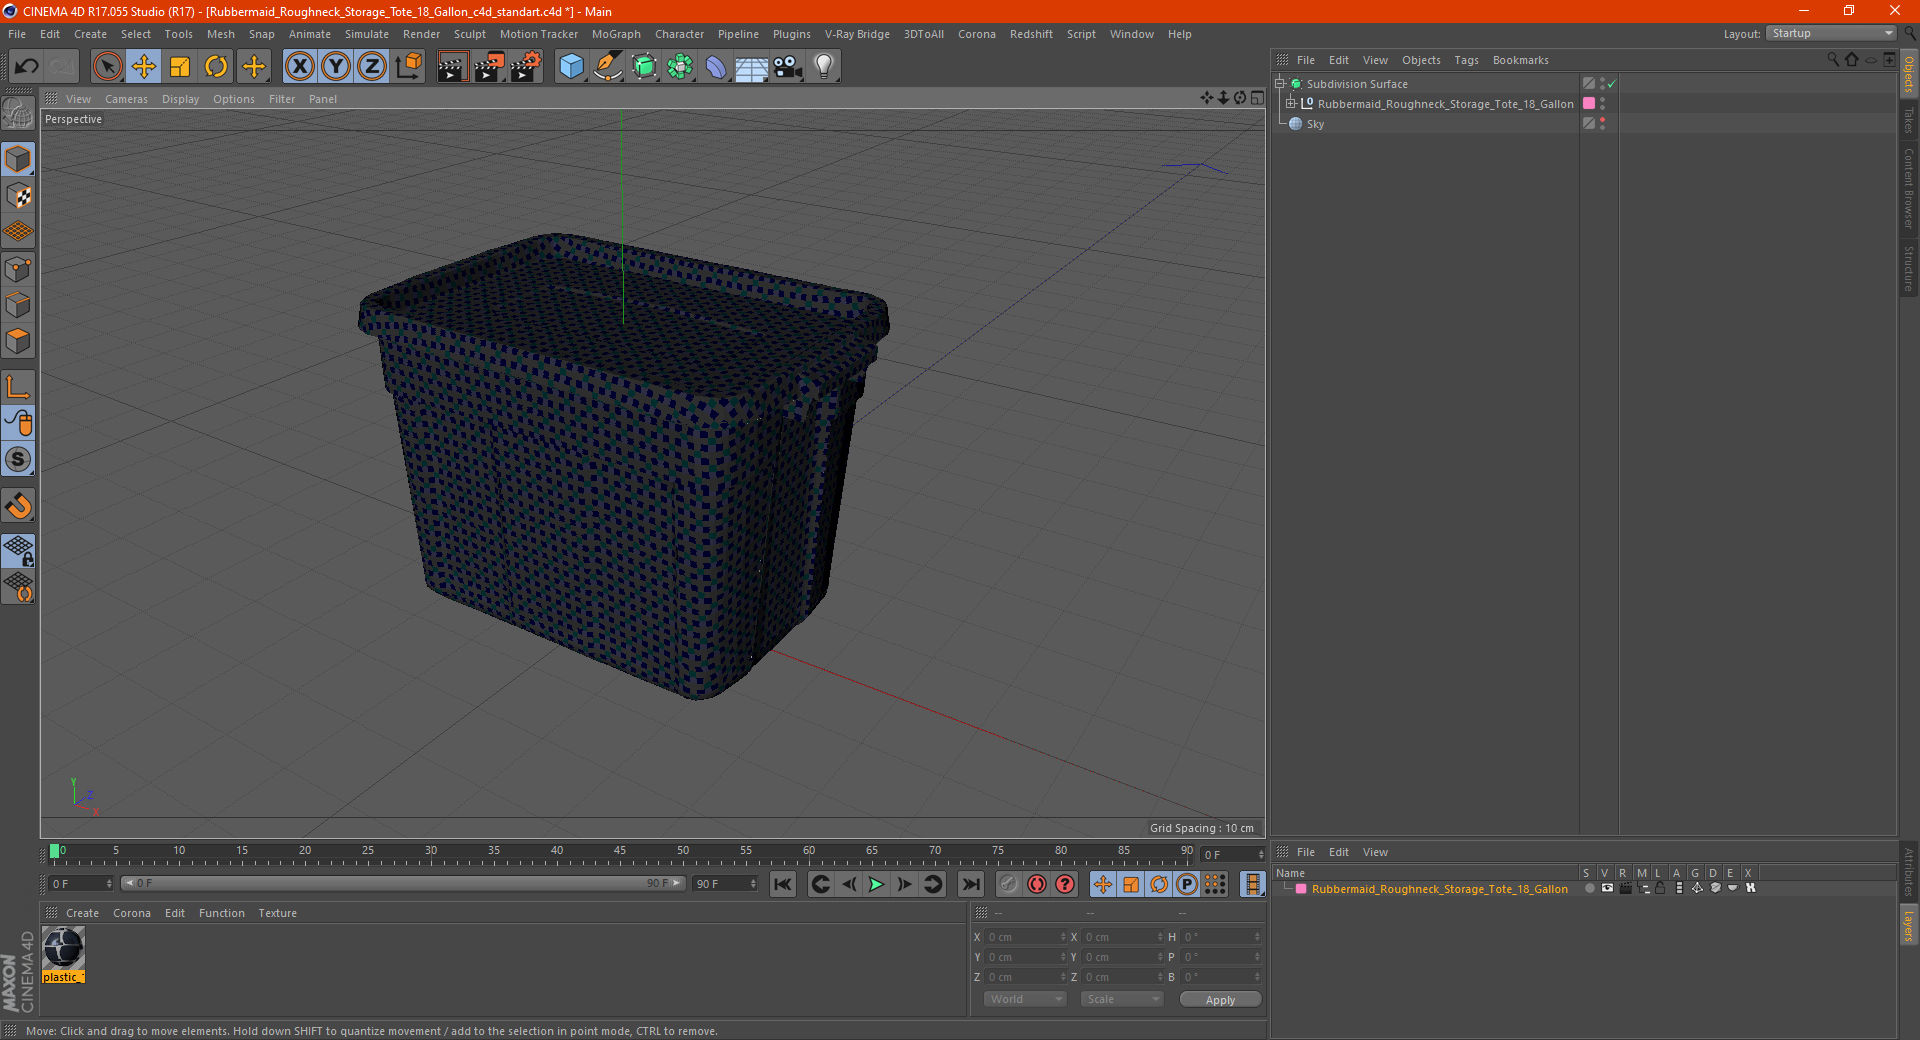This screenshot has height=1040, width=1920.
Task: Toggle coordinate system icon
Action: (x=409, y=67)
